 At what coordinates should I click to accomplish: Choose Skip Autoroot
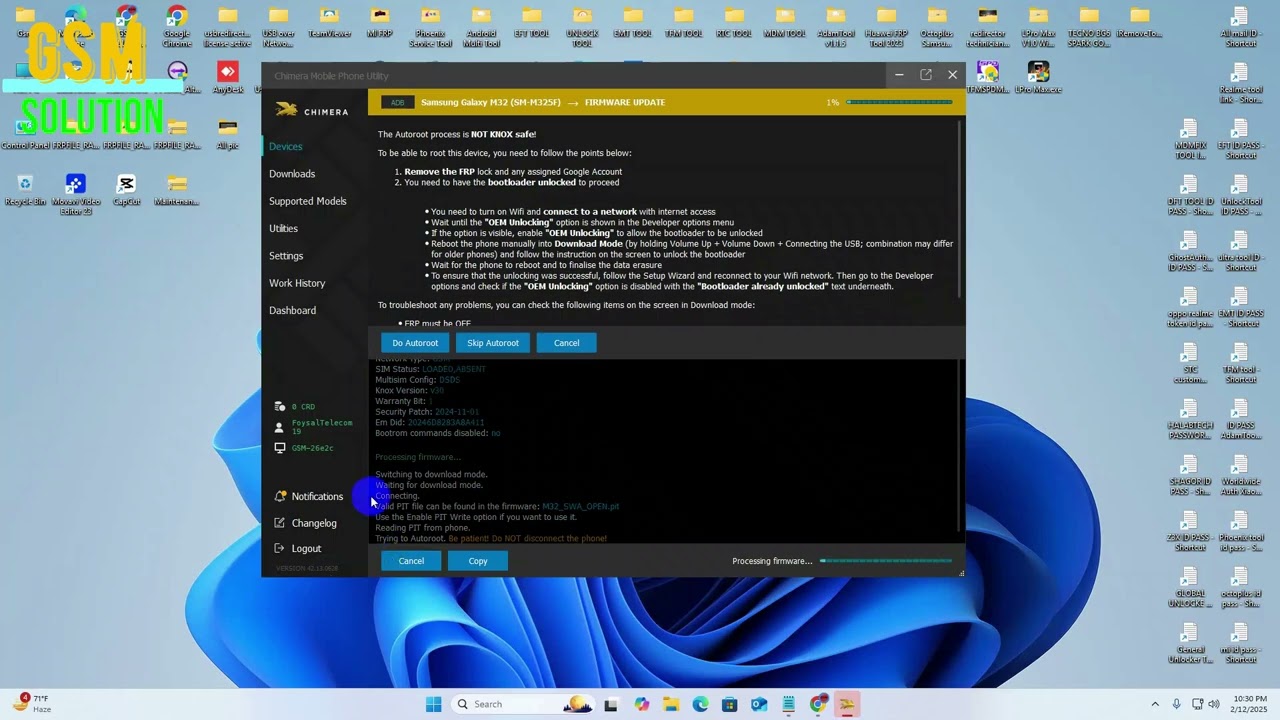tap(493, 343)
